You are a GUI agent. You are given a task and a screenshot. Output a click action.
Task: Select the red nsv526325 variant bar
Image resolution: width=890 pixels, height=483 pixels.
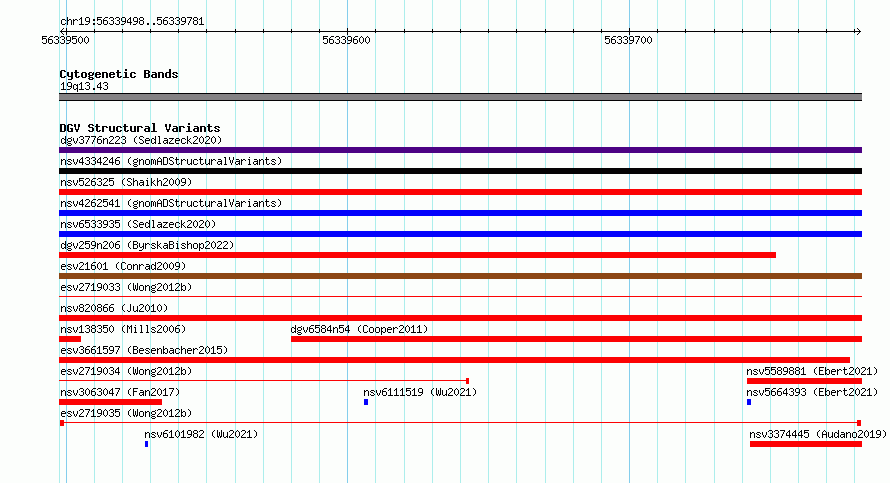click(460, 192)
